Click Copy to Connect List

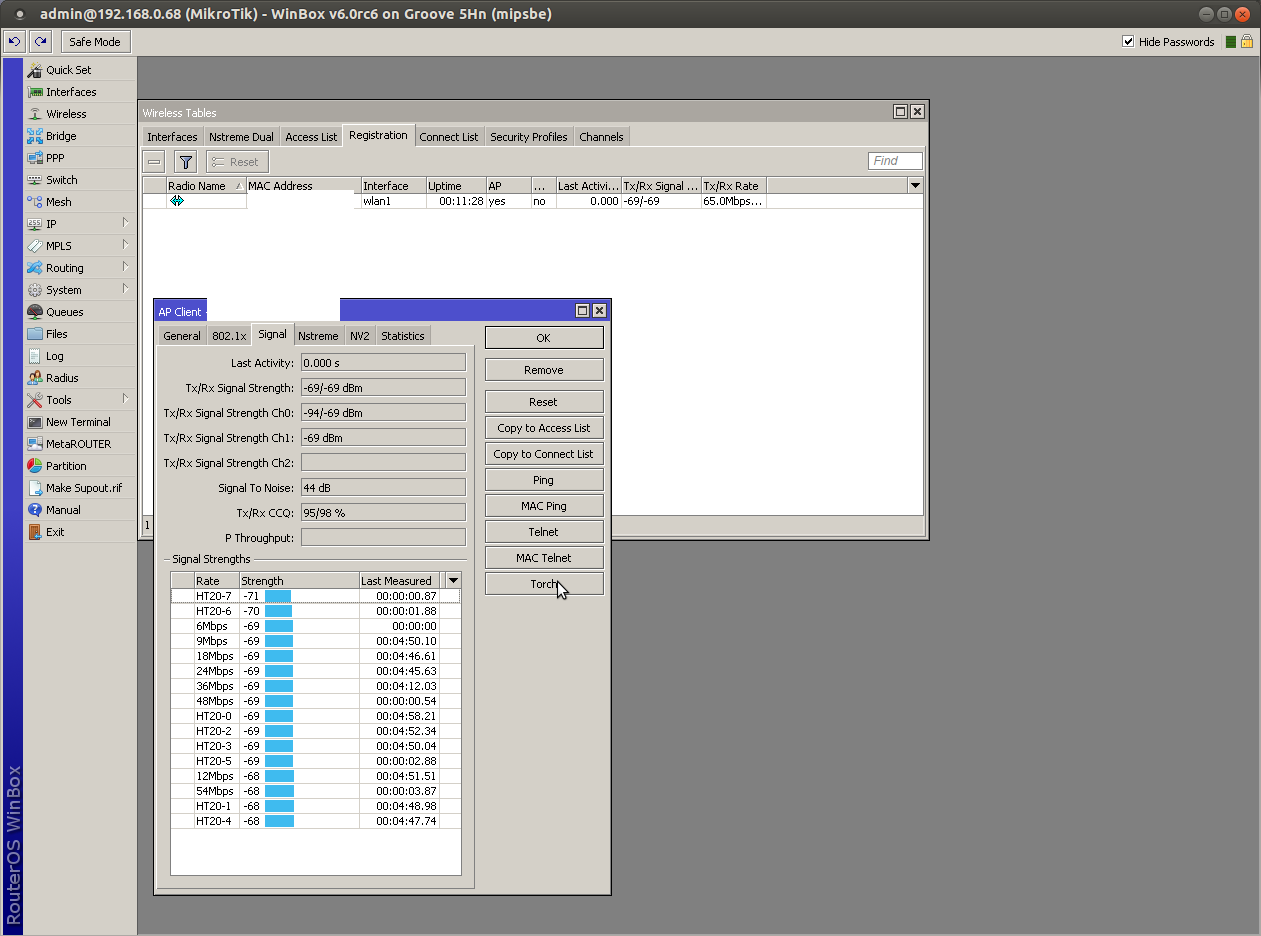(544, 454)
